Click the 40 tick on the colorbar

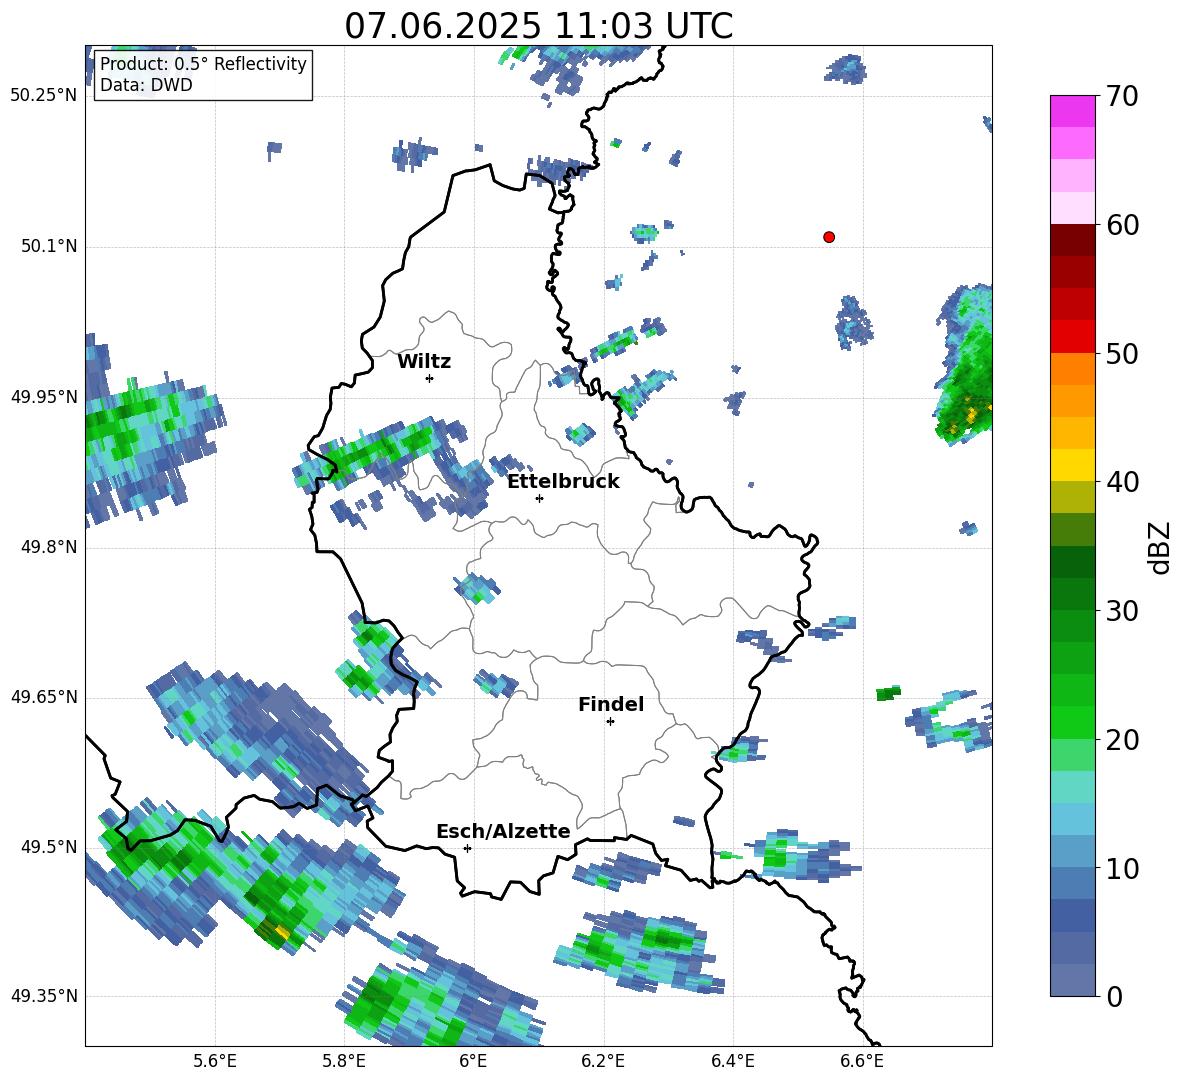[x=1122, y=482]
